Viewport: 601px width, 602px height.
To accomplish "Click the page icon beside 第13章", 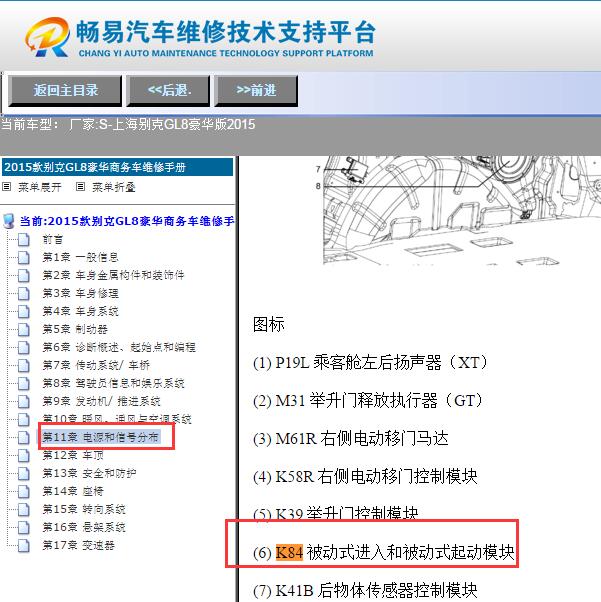I will 24,473.
